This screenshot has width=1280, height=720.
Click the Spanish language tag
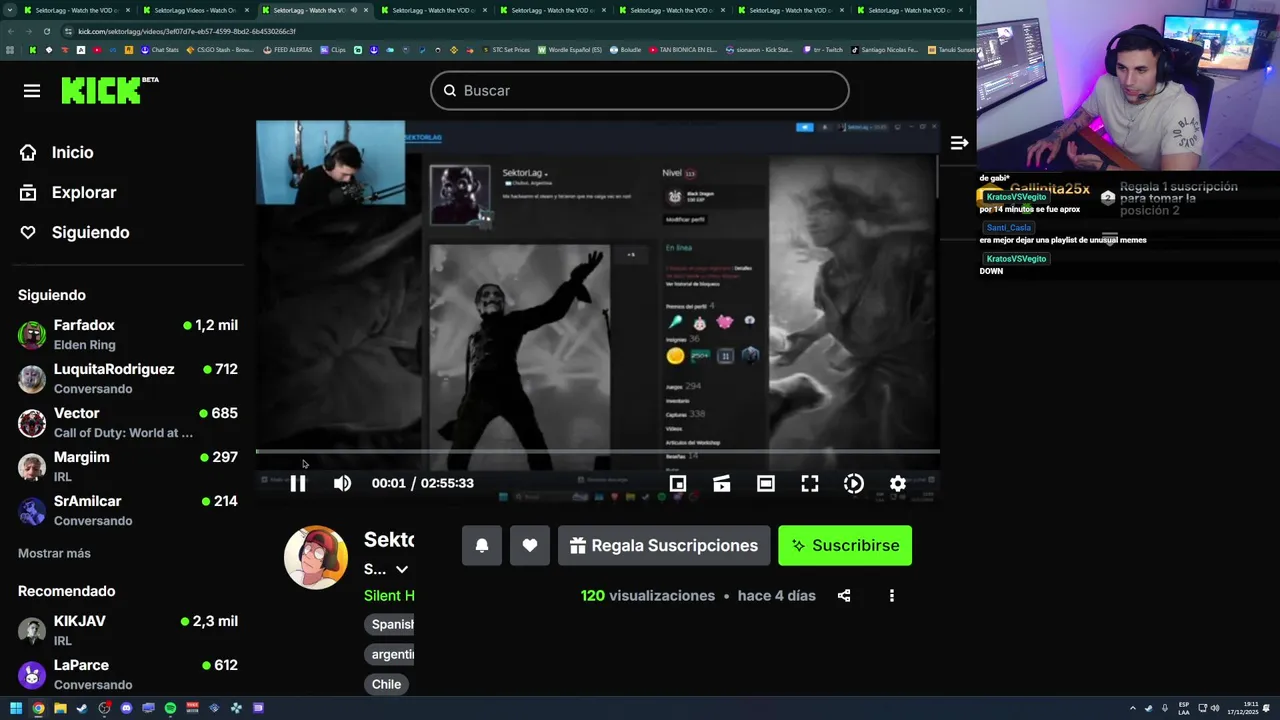pos(390,624)
